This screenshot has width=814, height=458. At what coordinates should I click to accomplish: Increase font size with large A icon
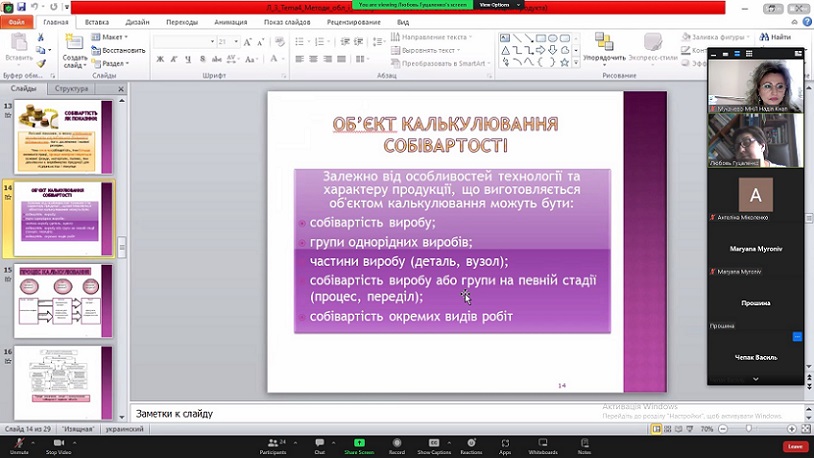pos(248,42)
